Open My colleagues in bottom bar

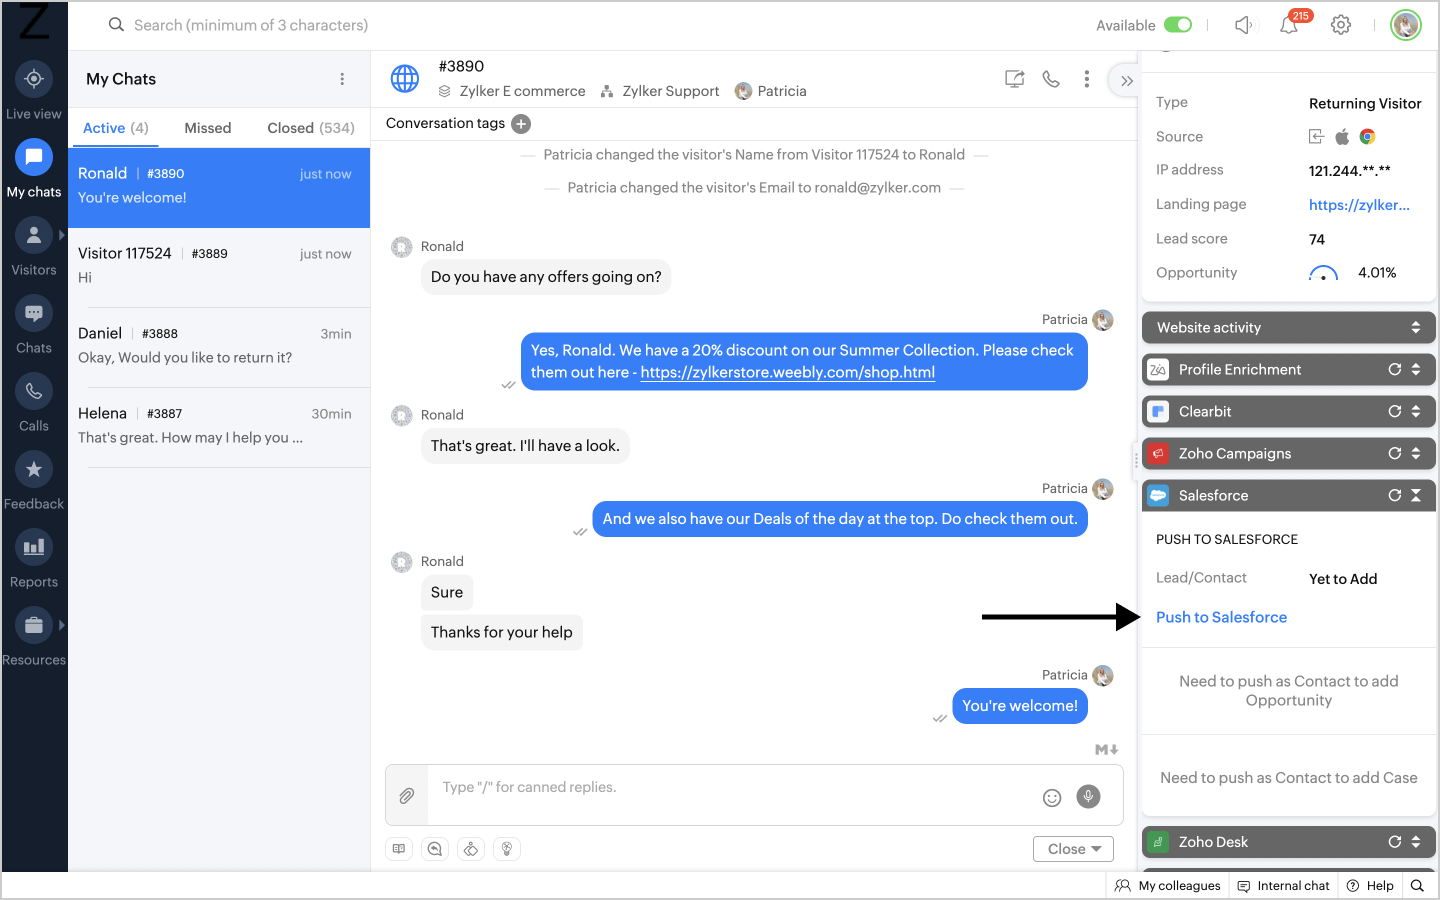(1168, 886)
